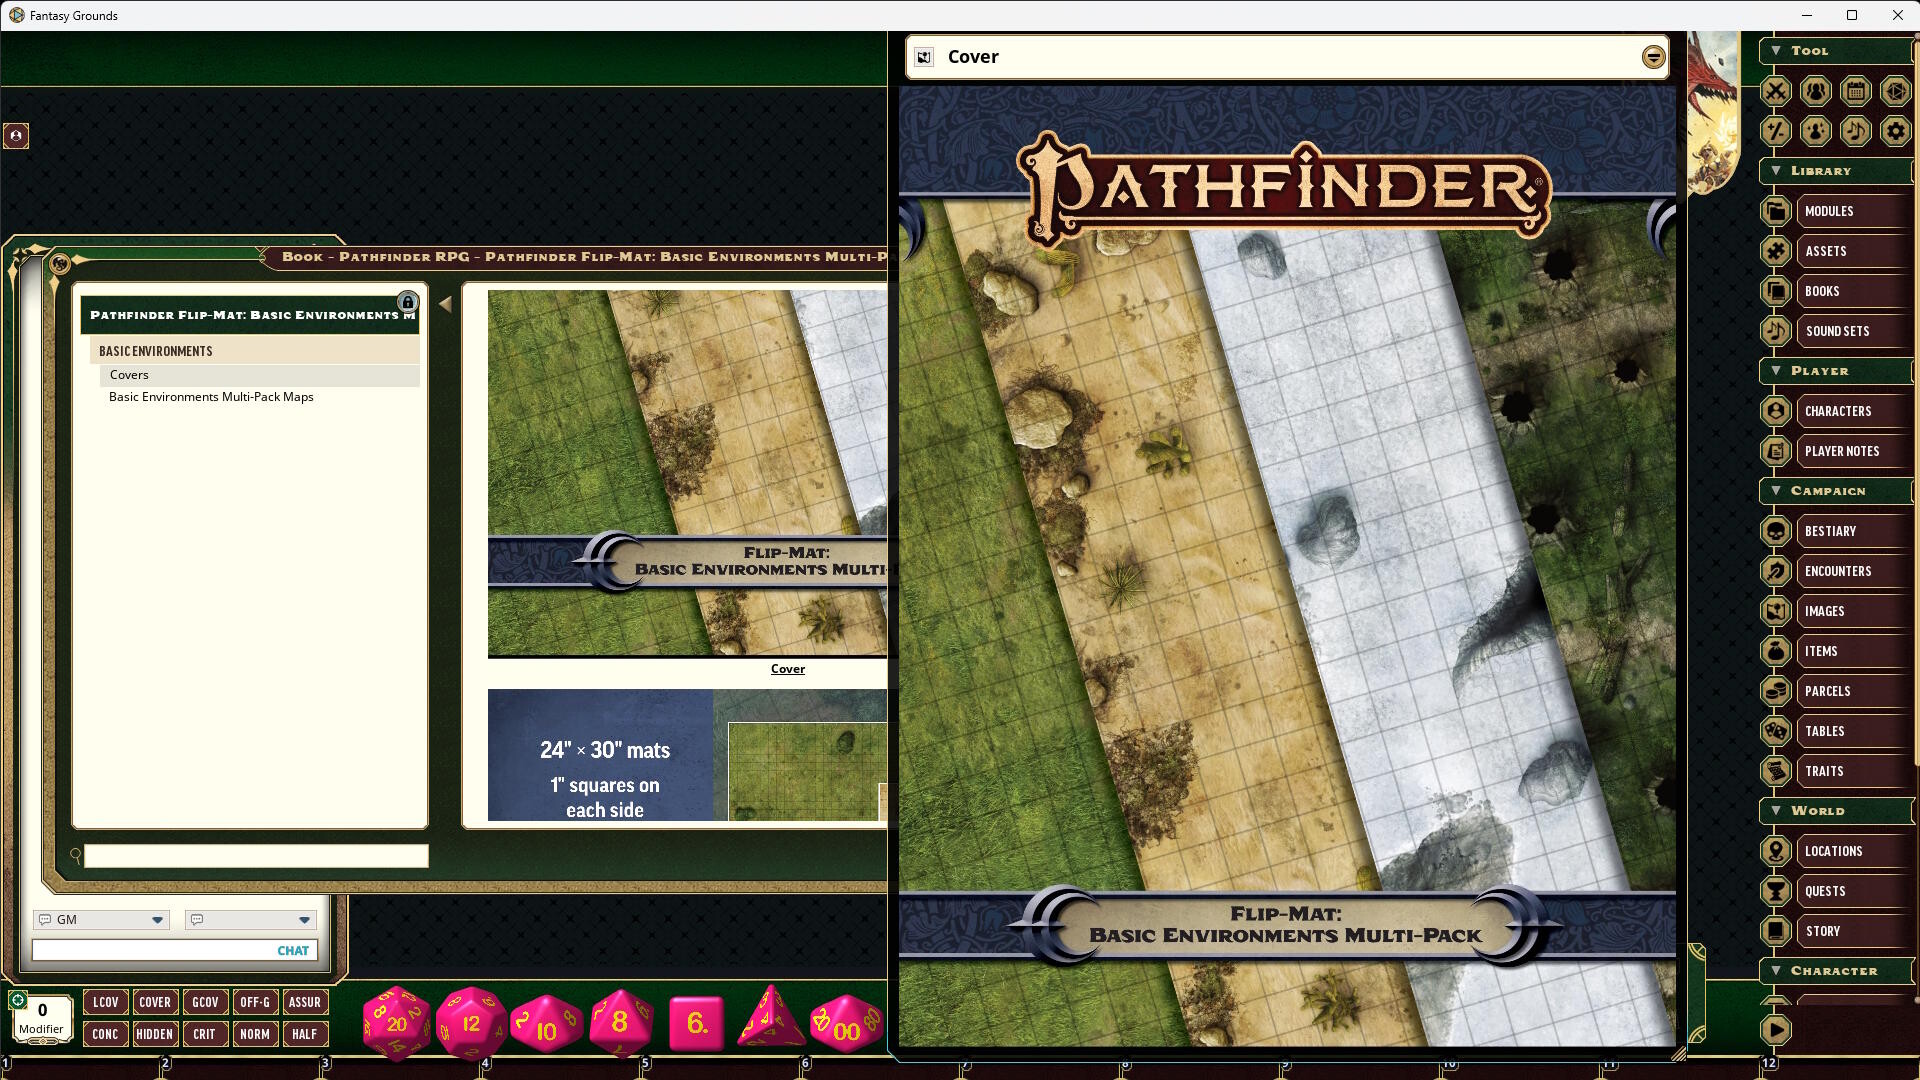Select the Covers page in book index
Screen dimensions: 1920x1080
tap(259, 375)
